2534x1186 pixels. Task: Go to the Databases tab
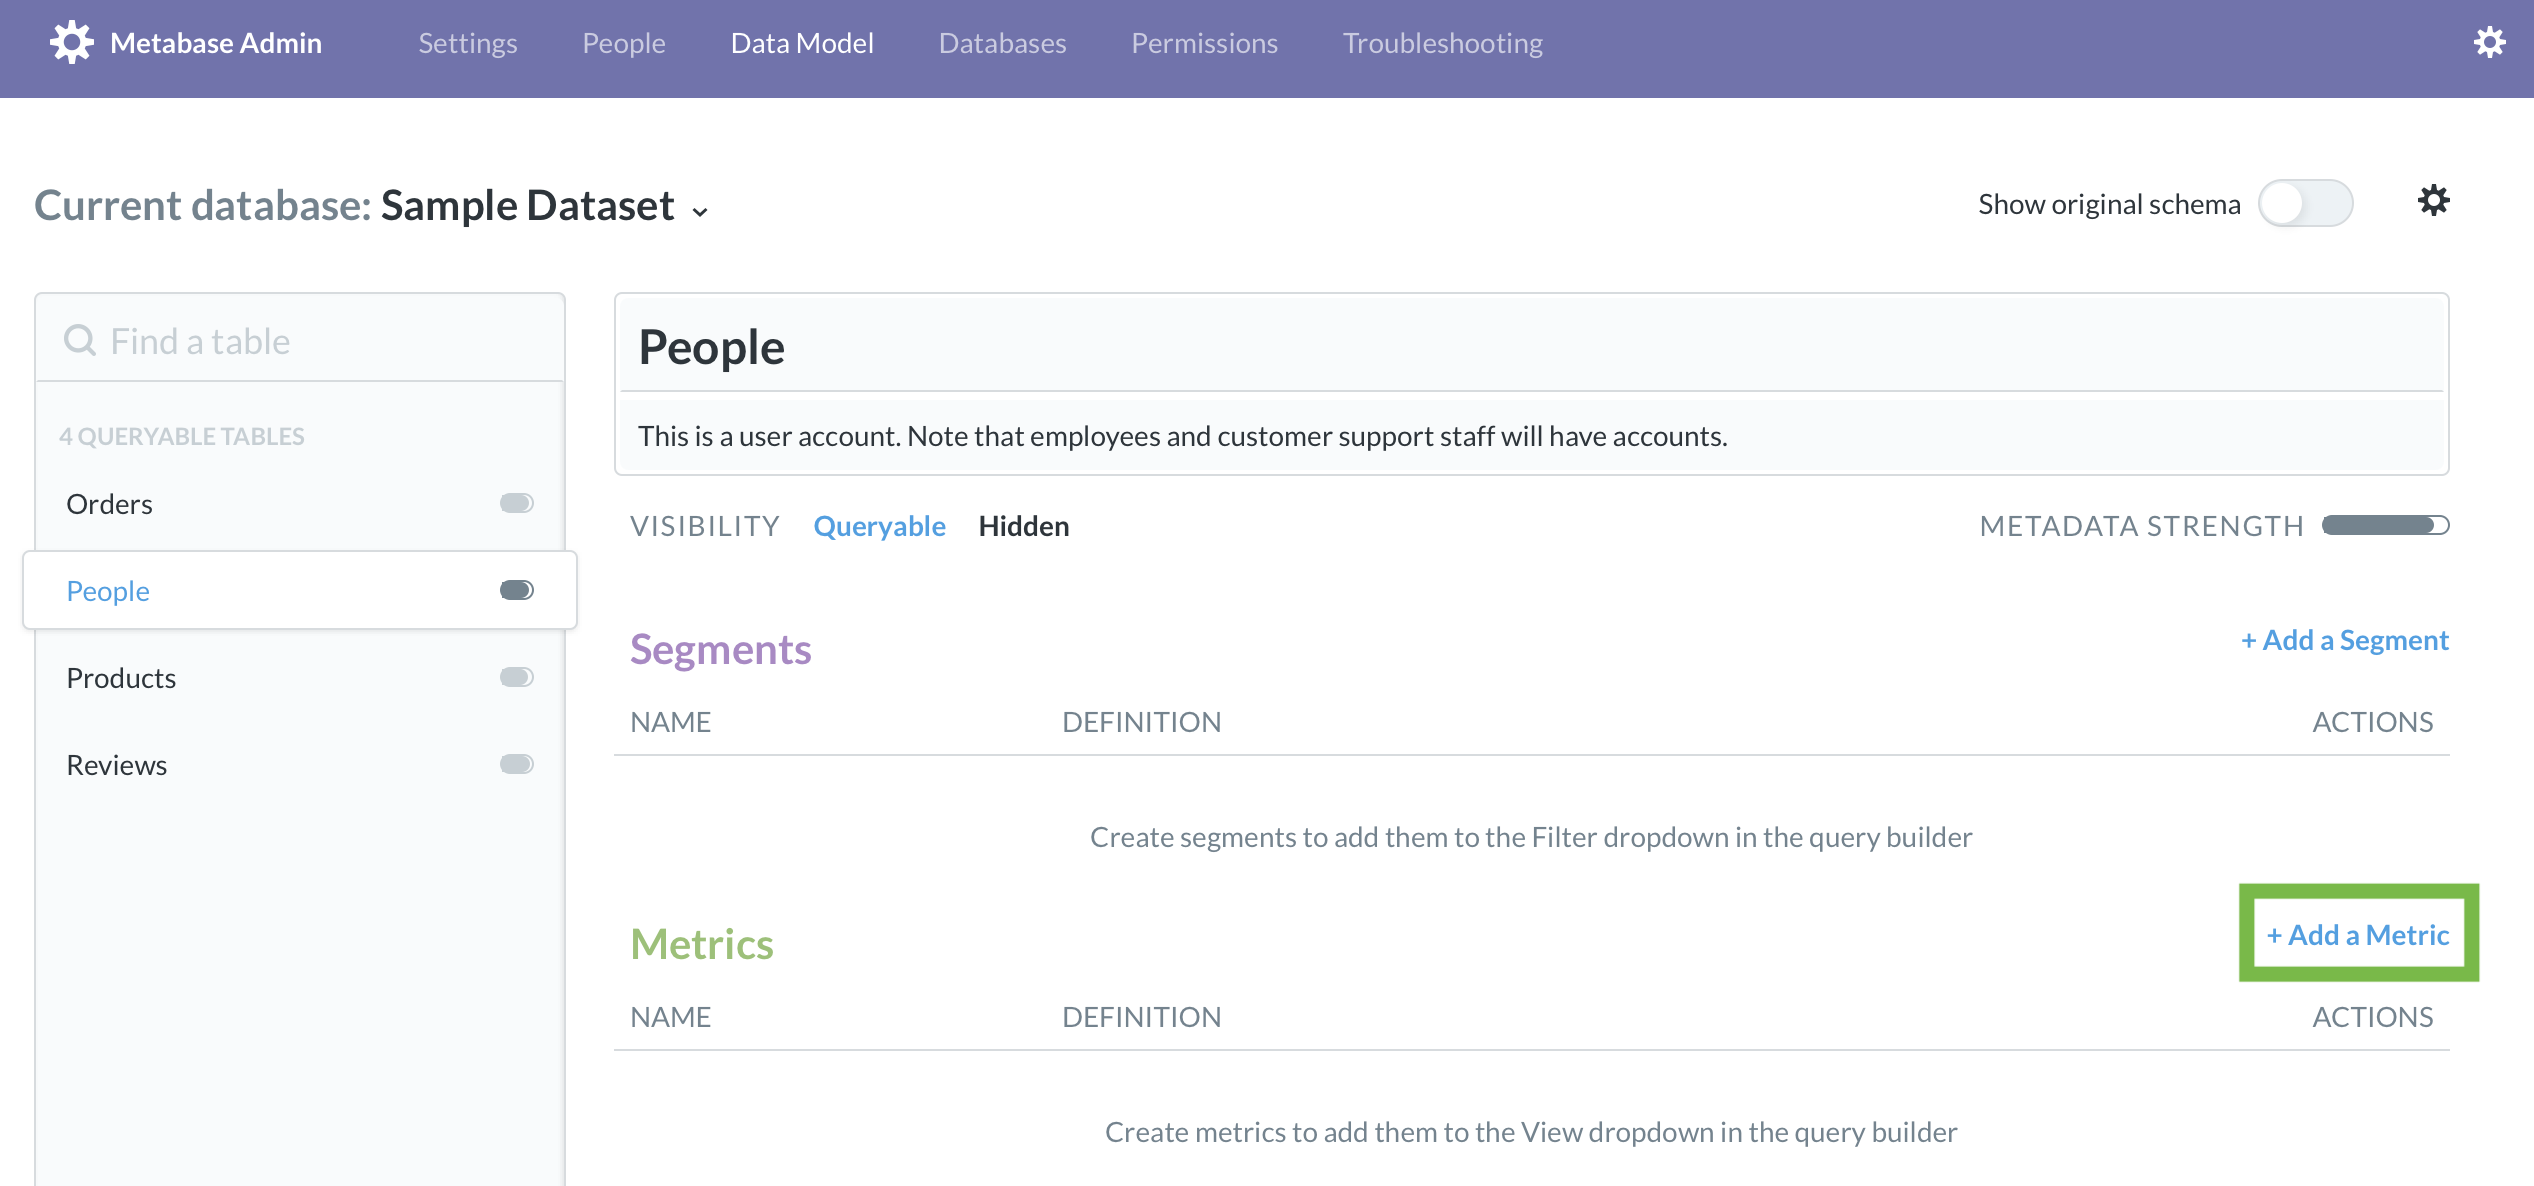click(x=1002, y=43)
